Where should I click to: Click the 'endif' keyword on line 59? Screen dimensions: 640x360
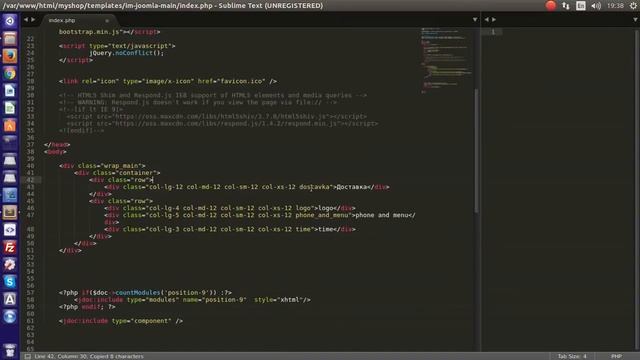(x=91, y=307)
